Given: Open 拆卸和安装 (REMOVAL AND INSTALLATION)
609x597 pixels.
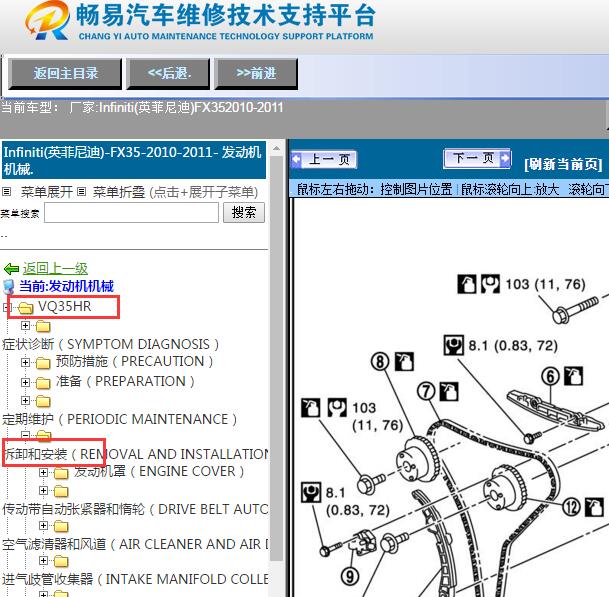Looking at the screenshot, I should pyautogui.click(x=136, y=454).
